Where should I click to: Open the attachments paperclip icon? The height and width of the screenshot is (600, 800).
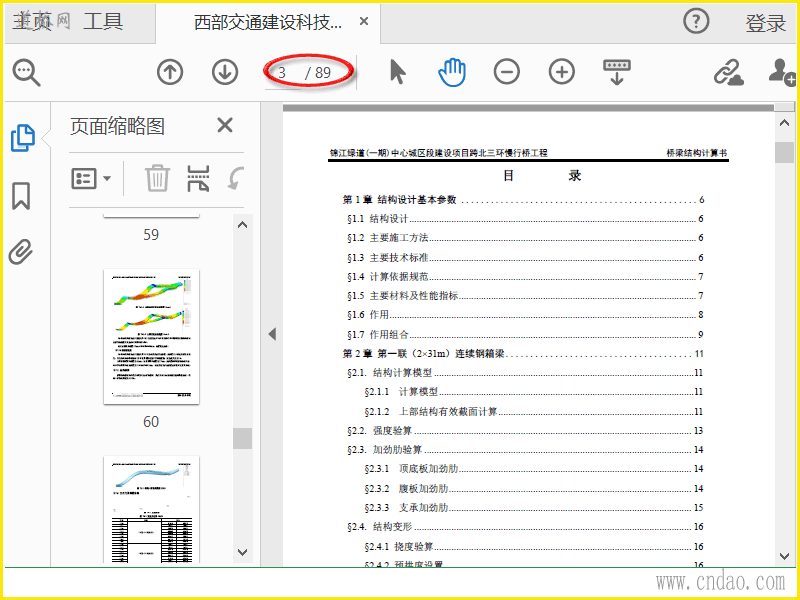21,252
